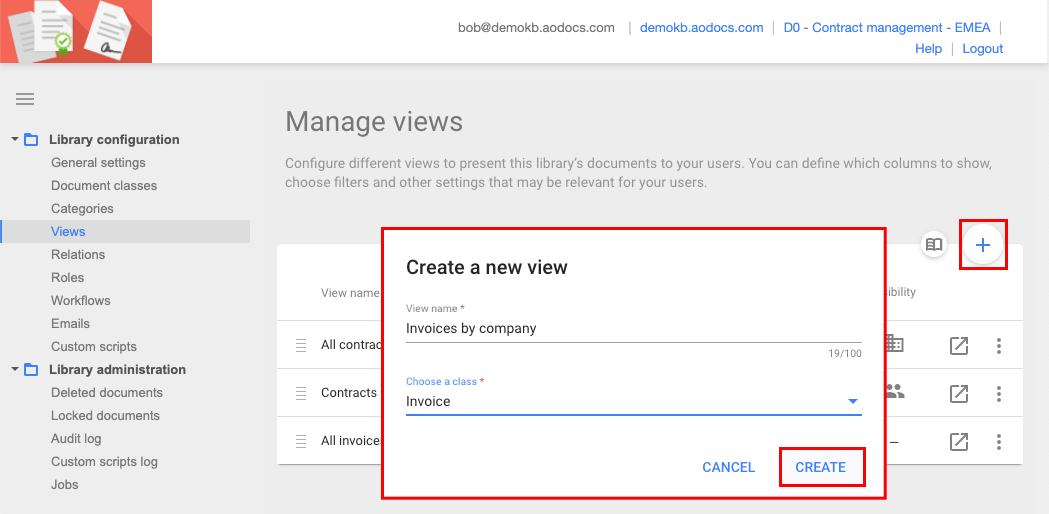Collapse the Library administration section
1049x514 pixels.
coord(15,370)
